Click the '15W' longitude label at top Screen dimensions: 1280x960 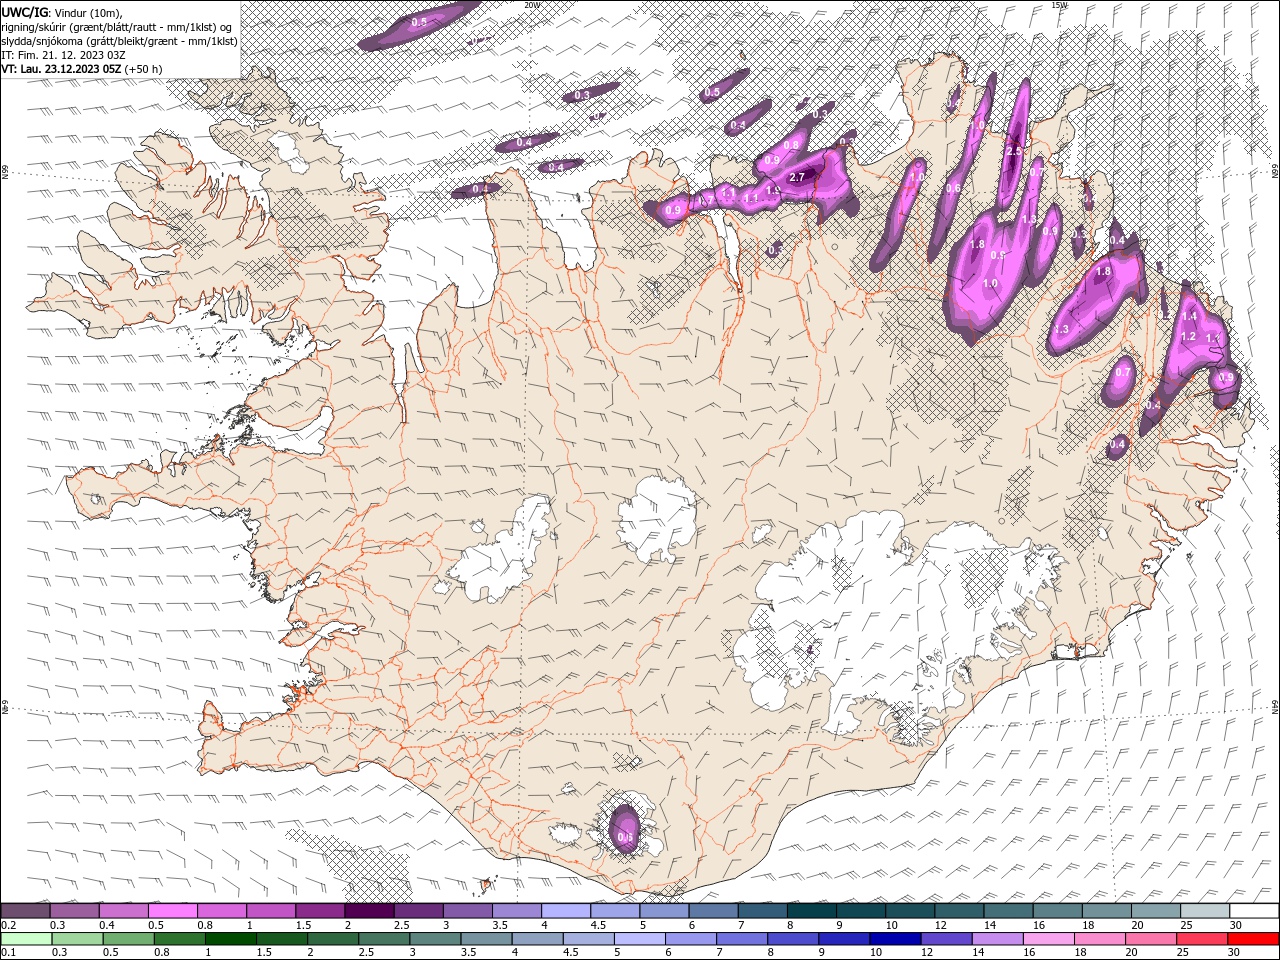pos(1060,4)
